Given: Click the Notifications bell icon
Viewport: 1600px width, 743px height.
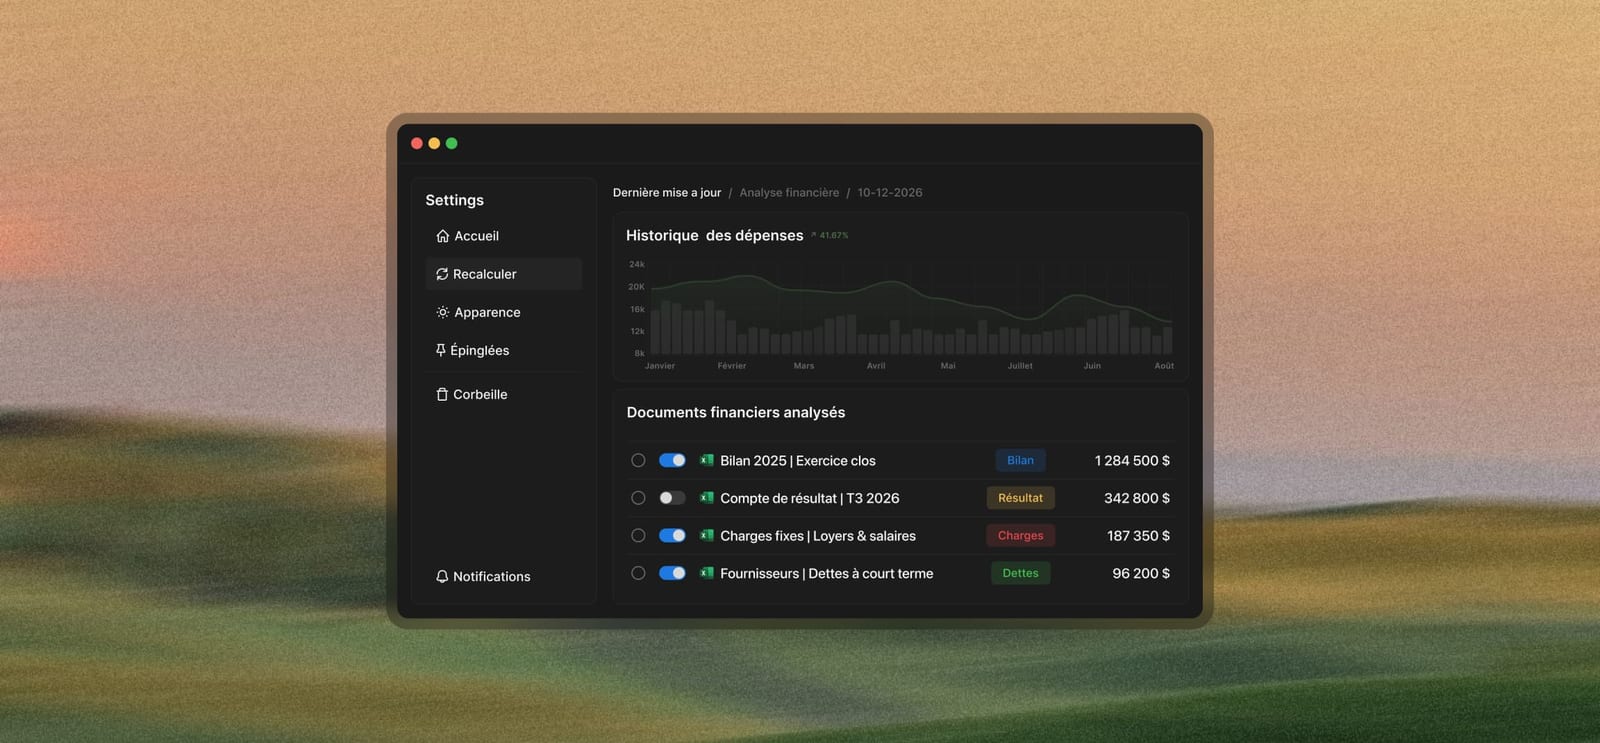Looking at the screenshot, I should click(442, 576).
